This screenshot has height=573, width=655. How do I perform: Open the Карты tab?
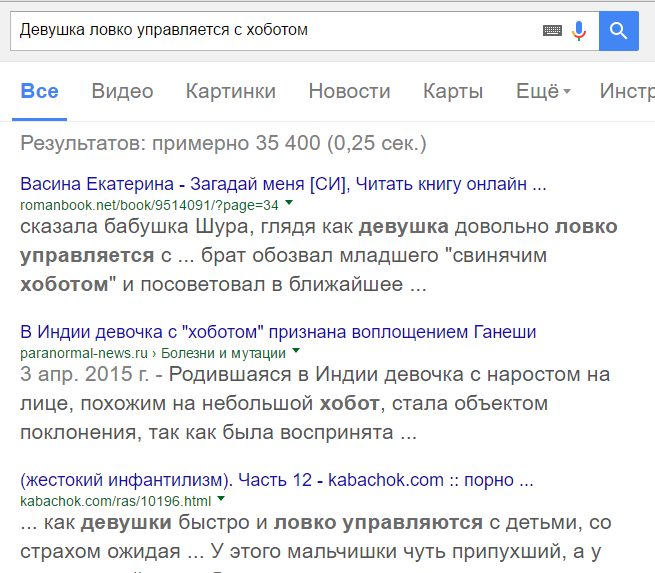[x=453, y=91]
